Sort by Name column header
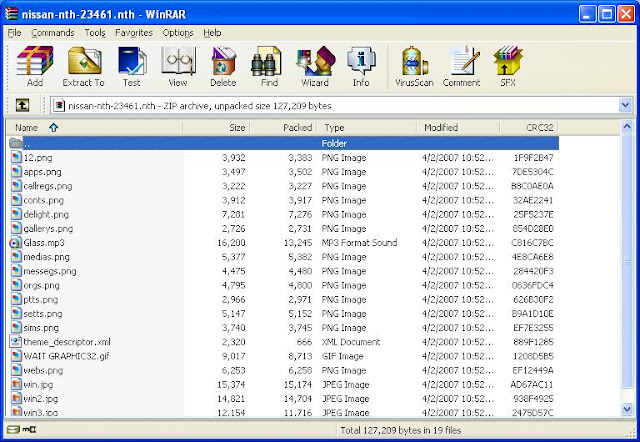 tap(94, 128)
